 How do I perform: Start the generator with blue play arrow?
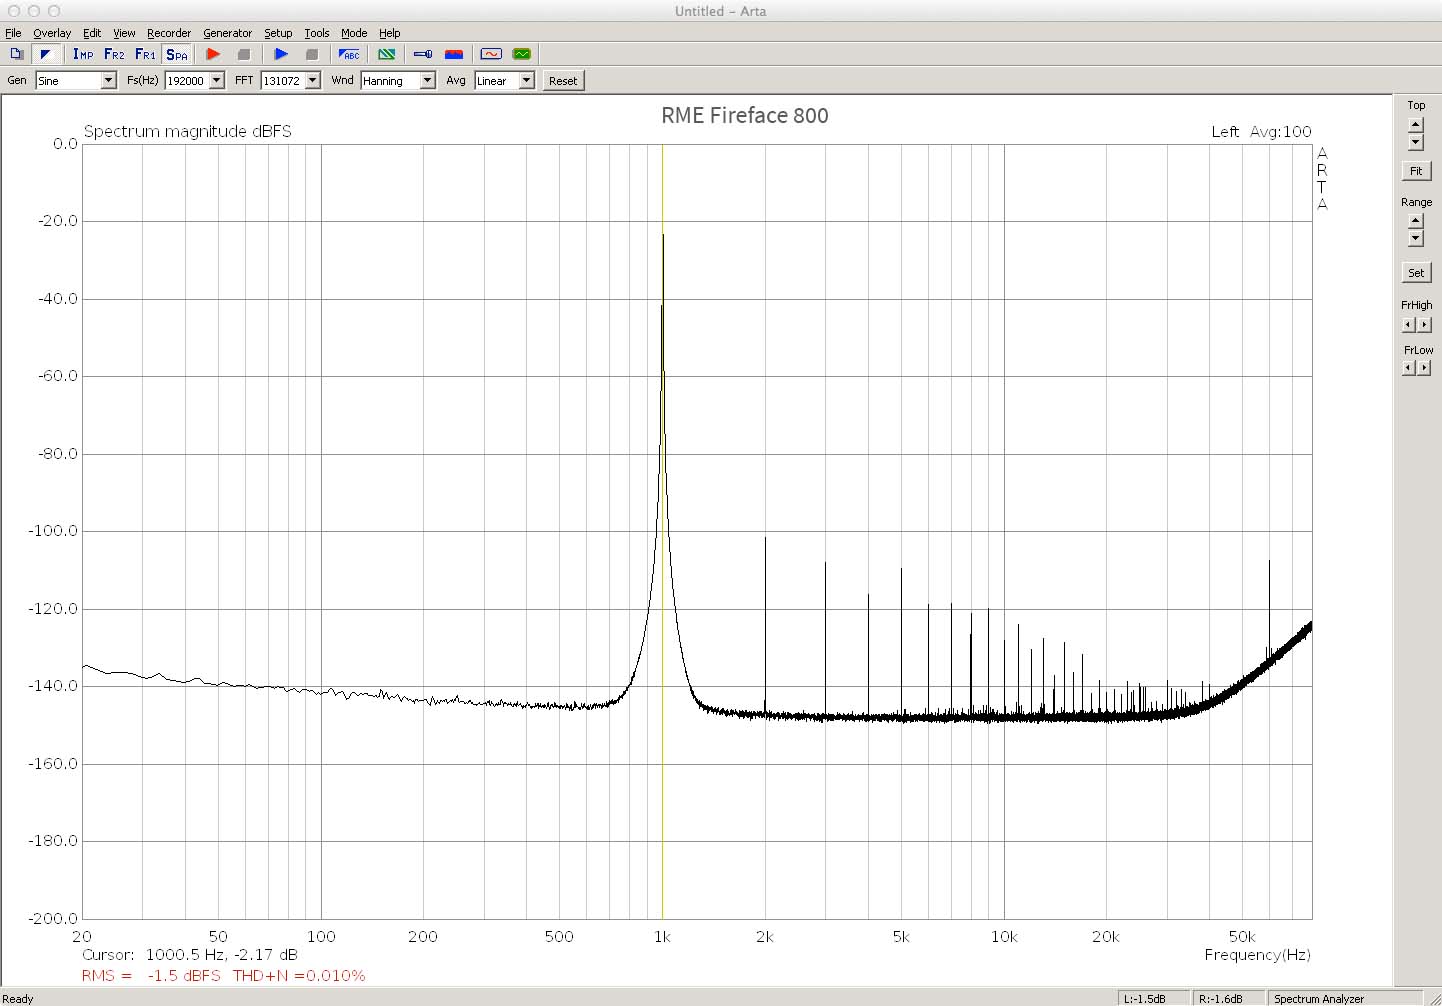pyautogui.click(x=281, y=54)
